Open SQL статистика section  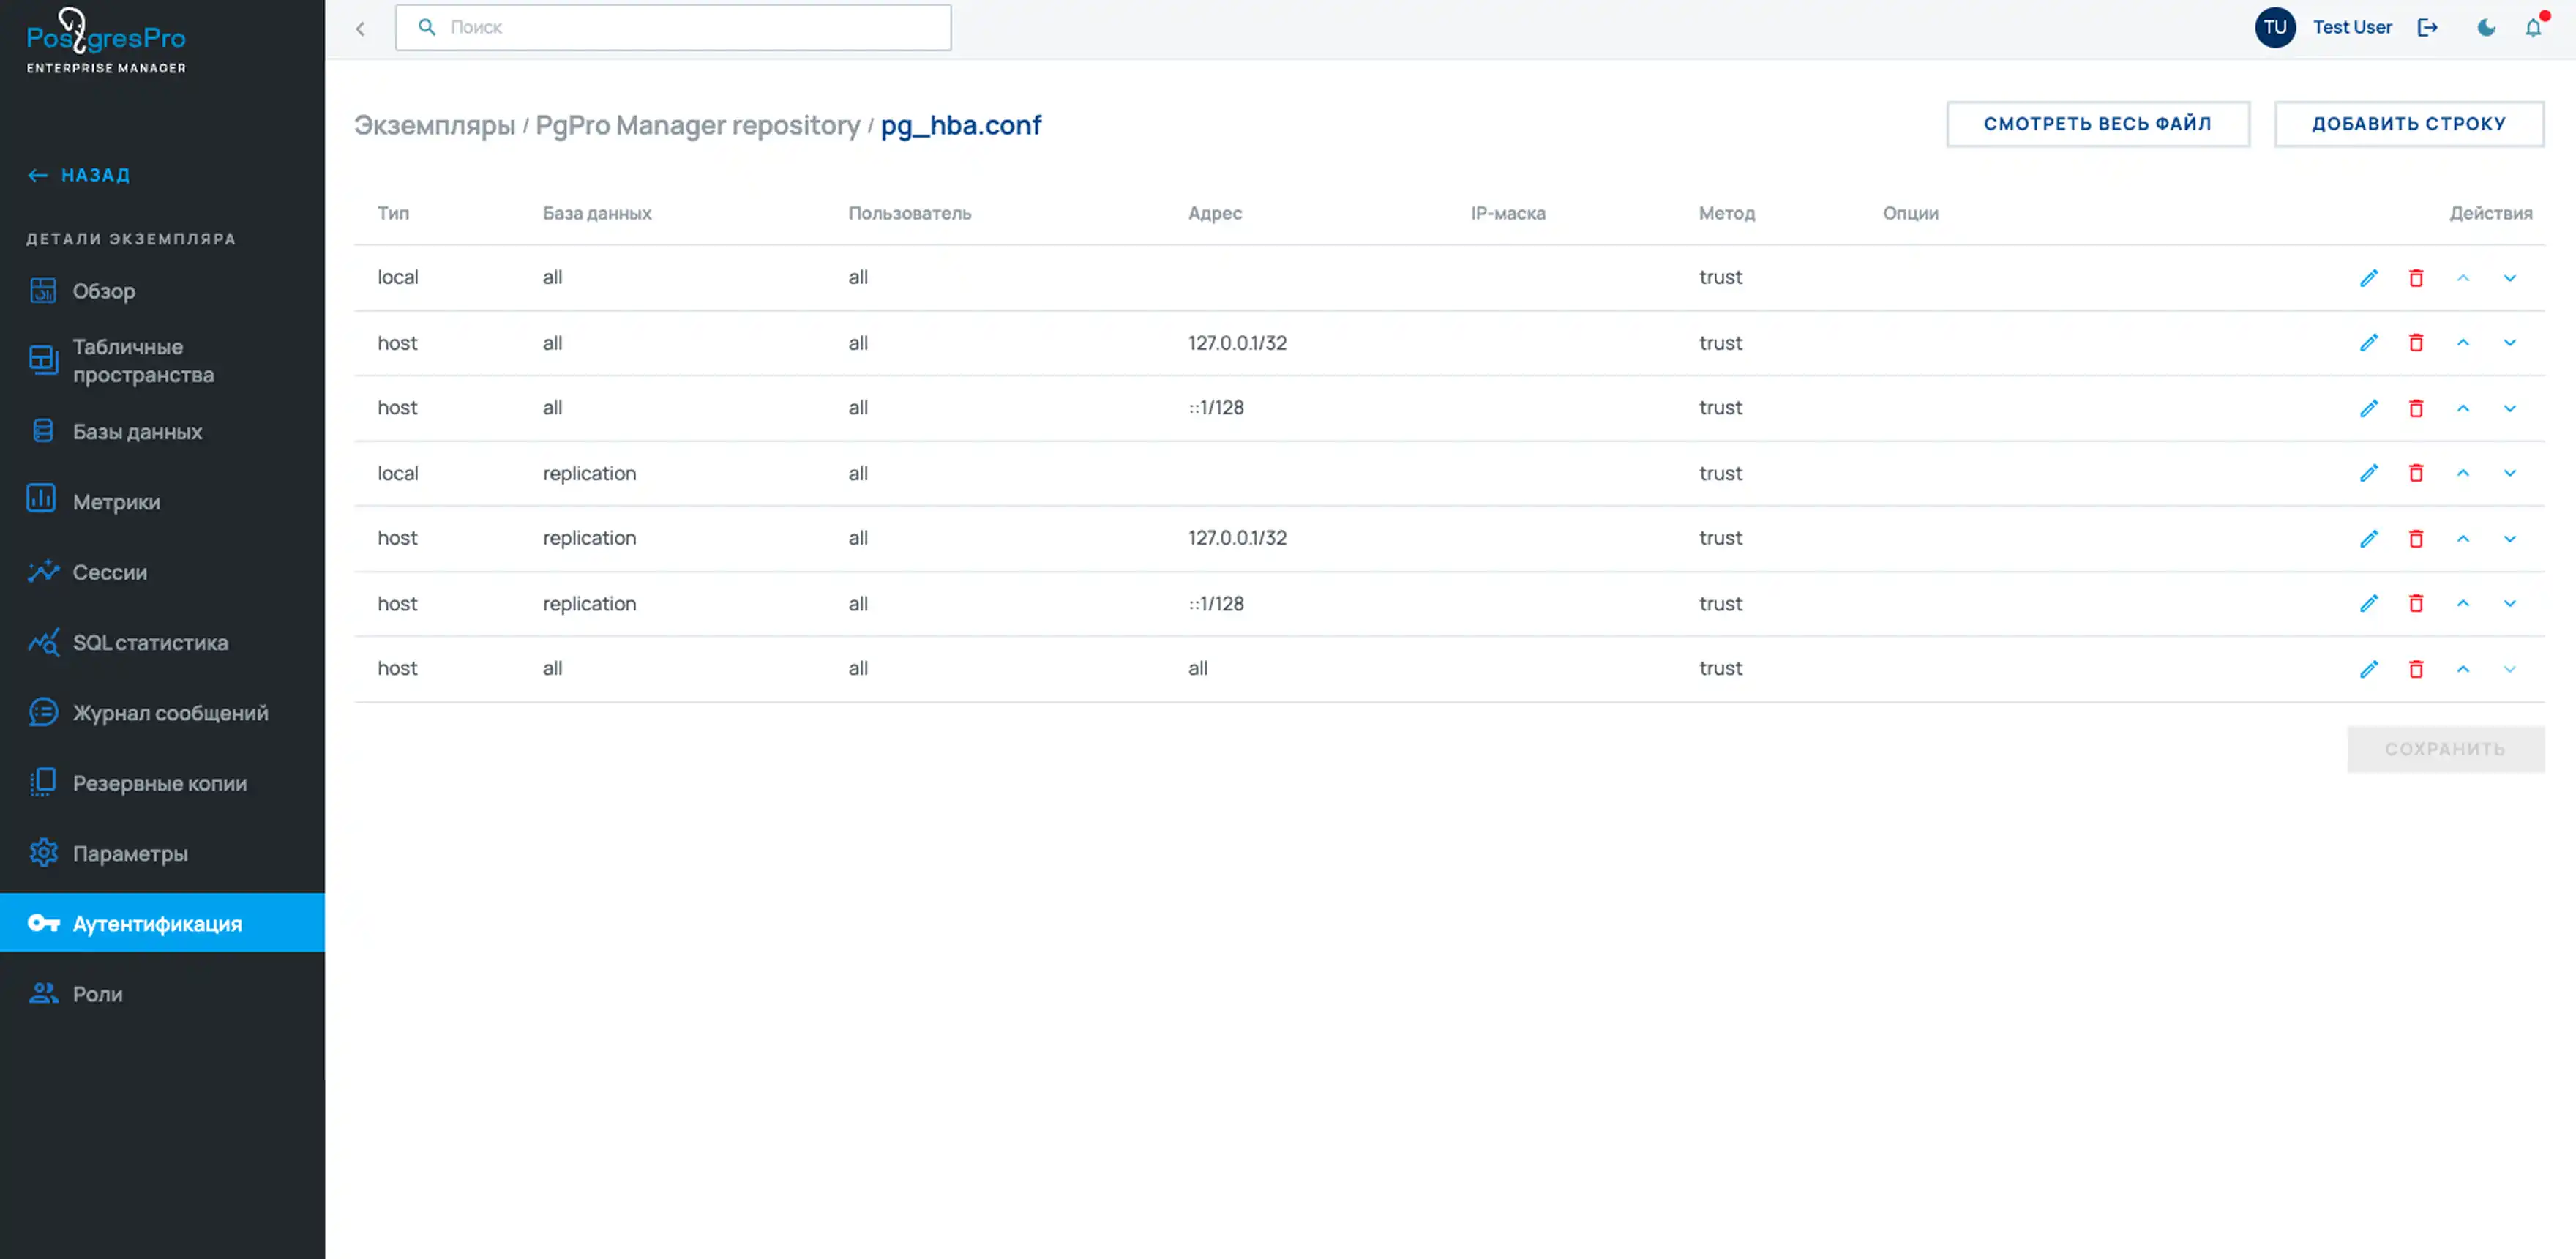click(150, 643)
